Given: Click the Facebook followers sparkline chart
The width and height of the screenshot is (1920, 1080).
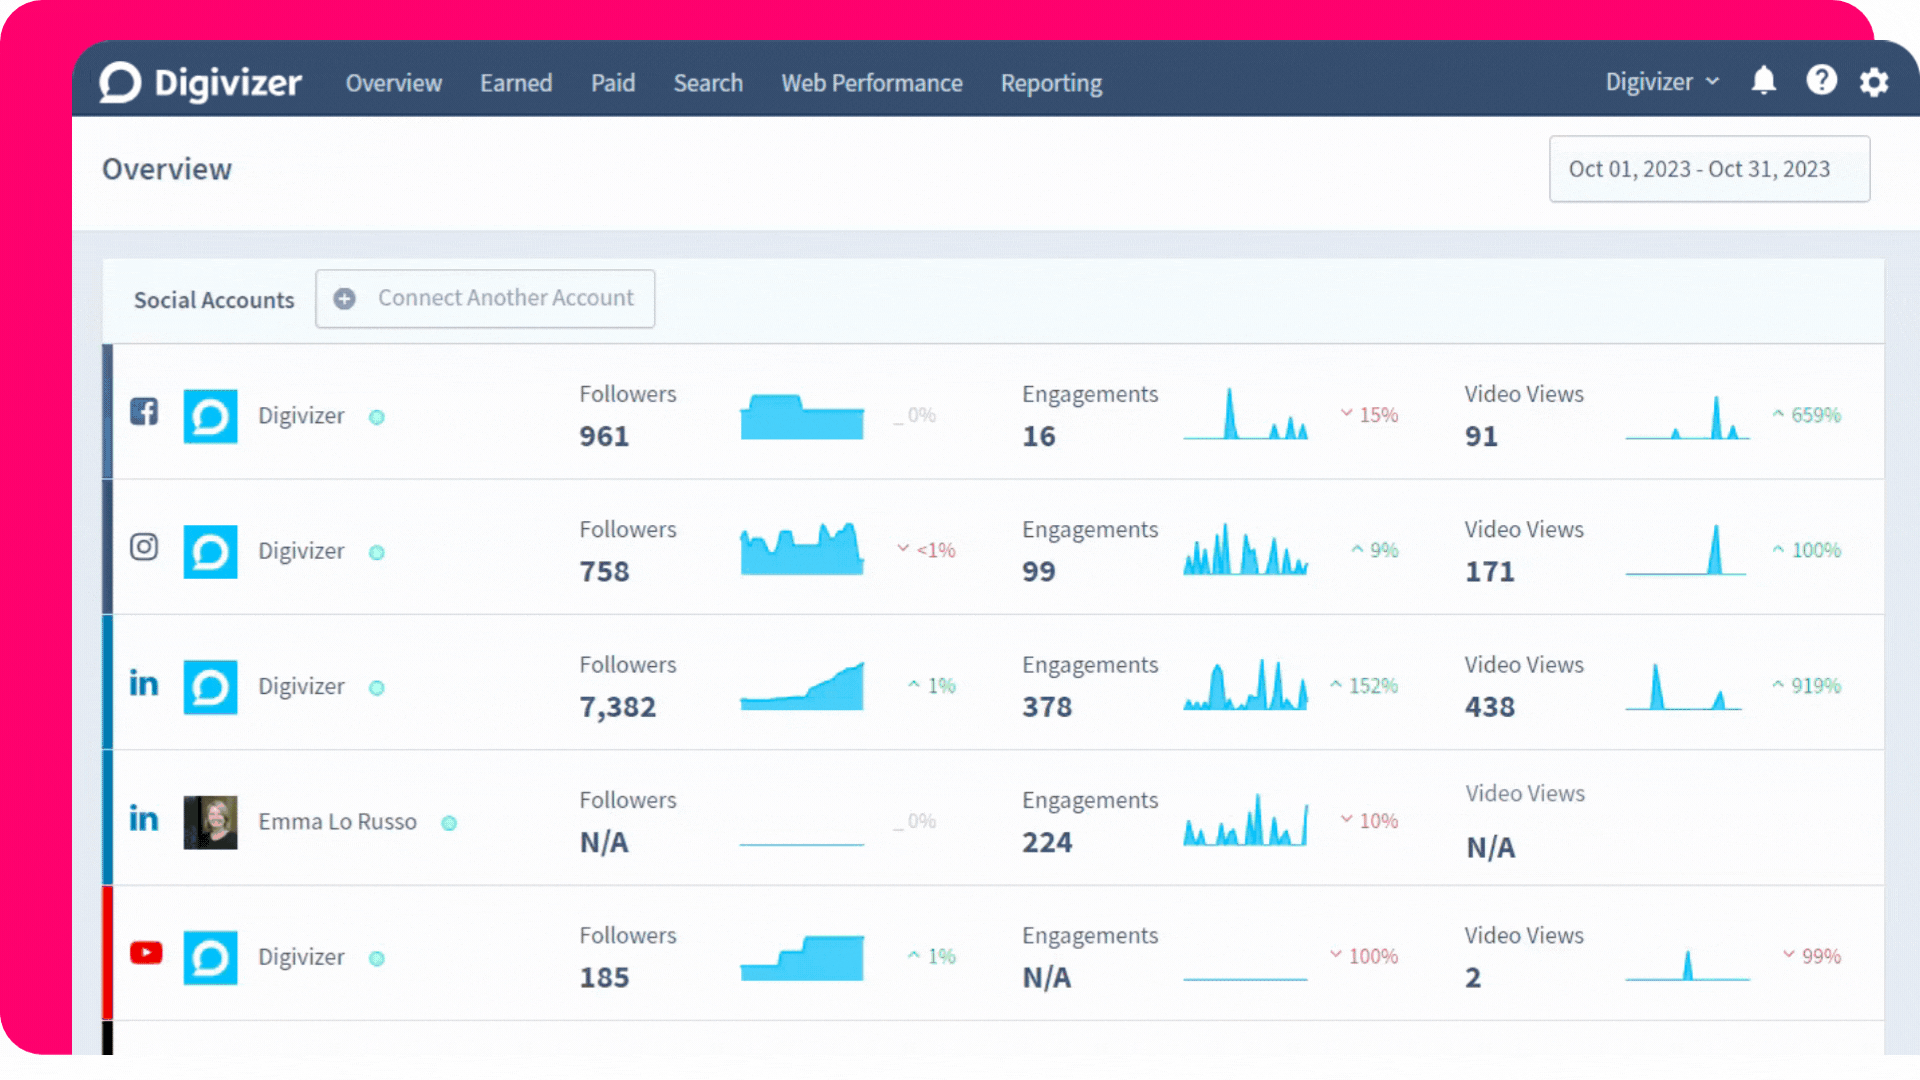Looking at the screenshot, I should tap(802, 416).
